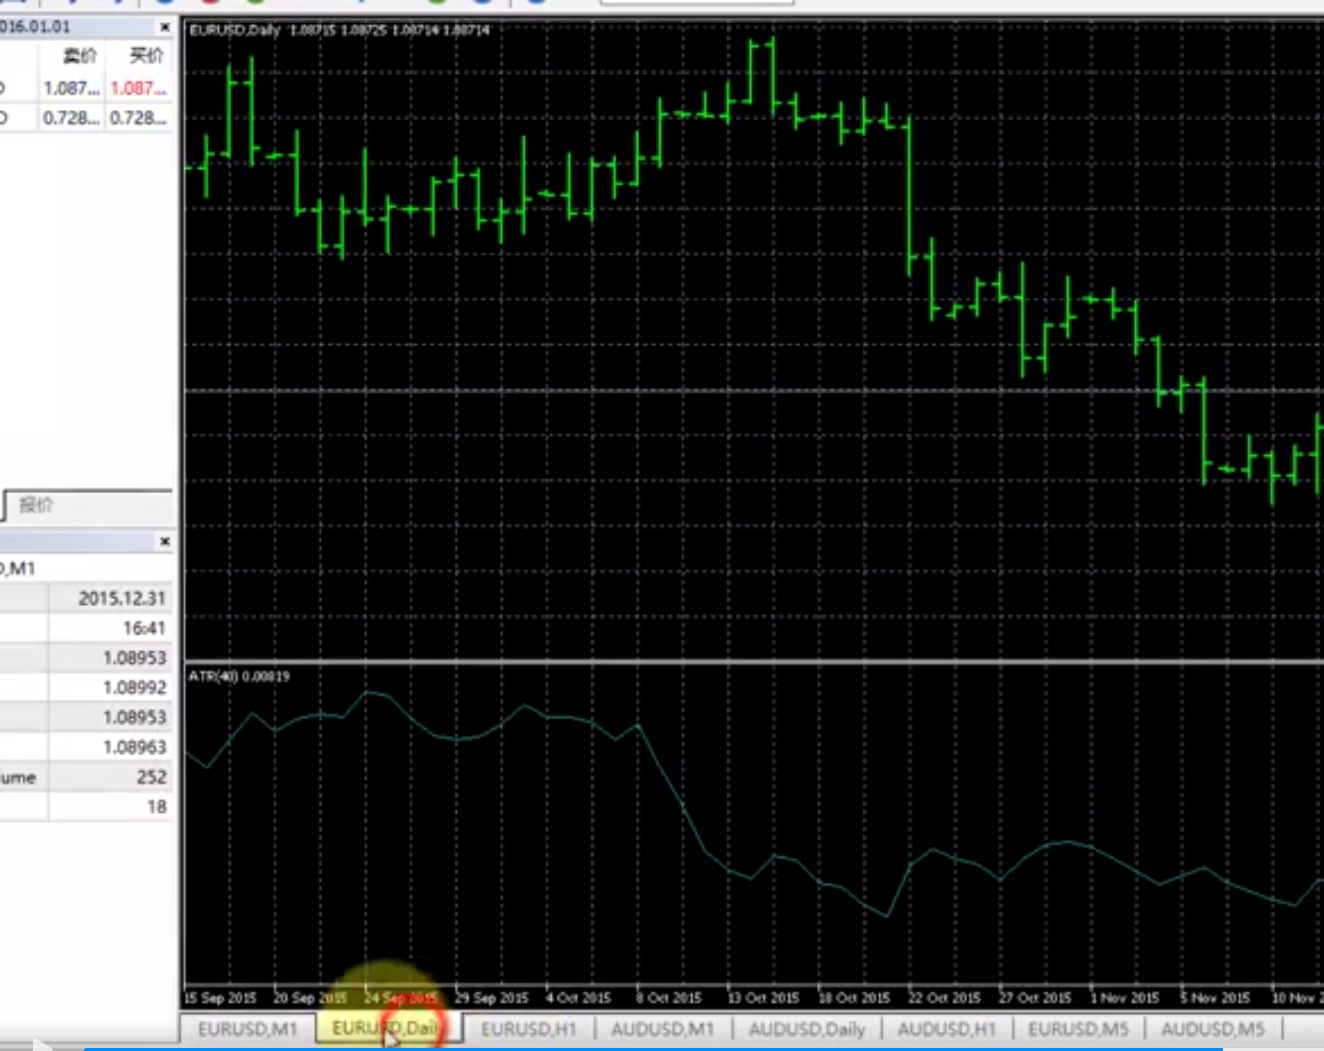Image resolution: width=1324 pixels, height=1051 pixels.
Task: Click the red 1.087 price in first row
Action: coord(138,88)
